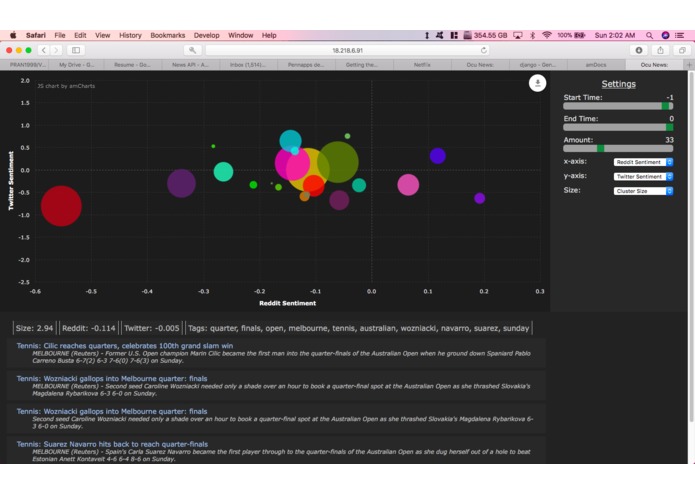The width and height of the screenshot is (695, 494).
Task: Show all tabs overview button
Action: click(x=682, y=50)
